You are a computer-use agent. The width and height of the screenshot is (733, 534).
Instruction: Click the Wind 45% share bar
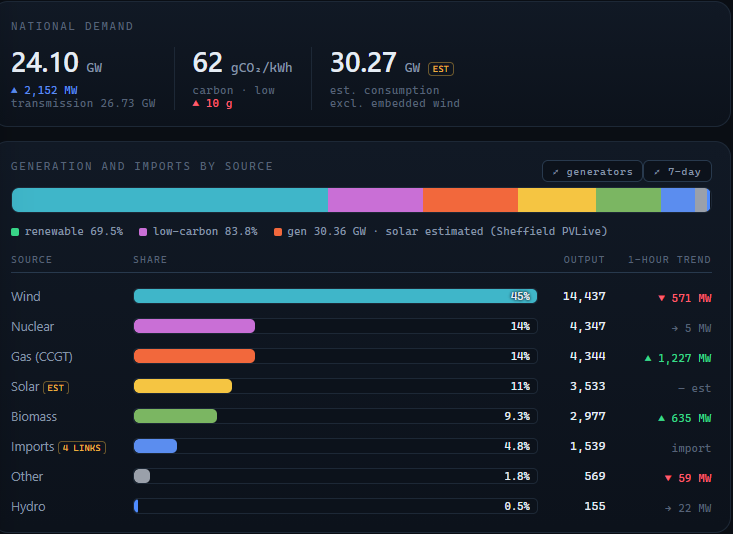point(335,296)
